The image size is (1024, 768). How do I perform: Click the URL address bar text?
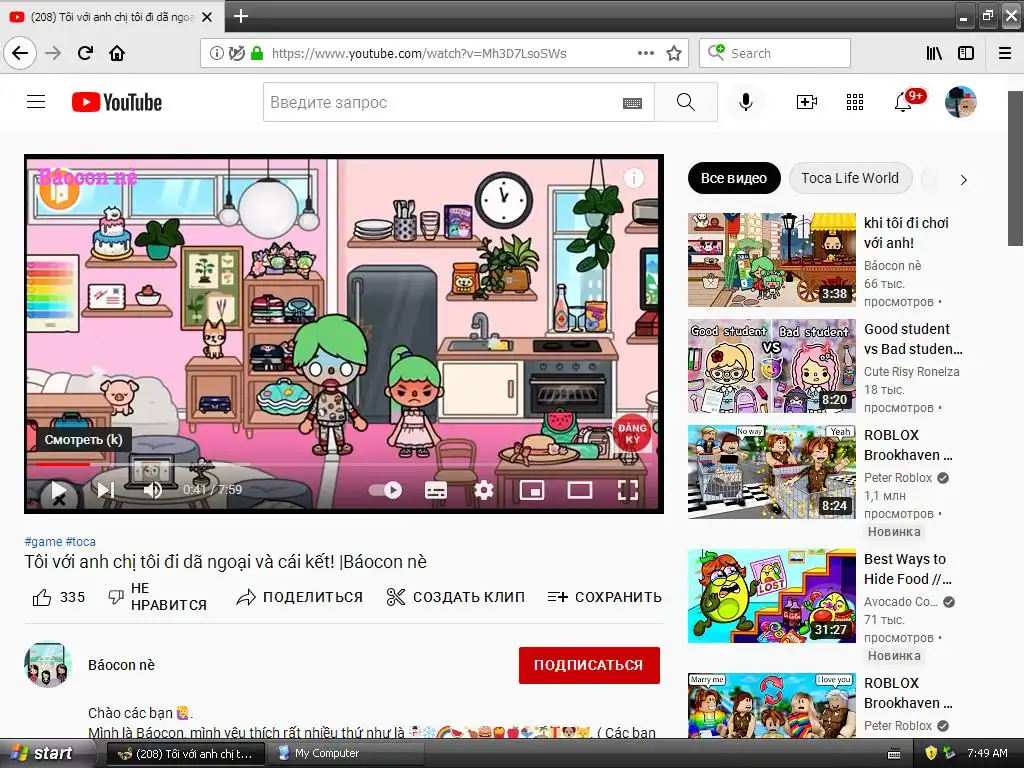pyautogui.click(x=419, y=54)
